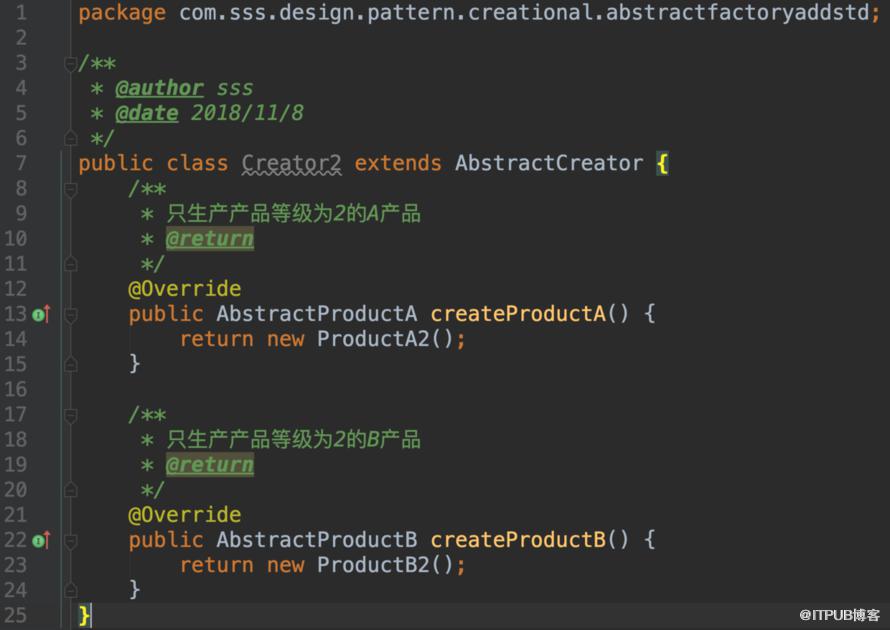This screenshot has width=890, height=630.
Task: Click the createProductA method name
Action: click(x=518, y=314)
